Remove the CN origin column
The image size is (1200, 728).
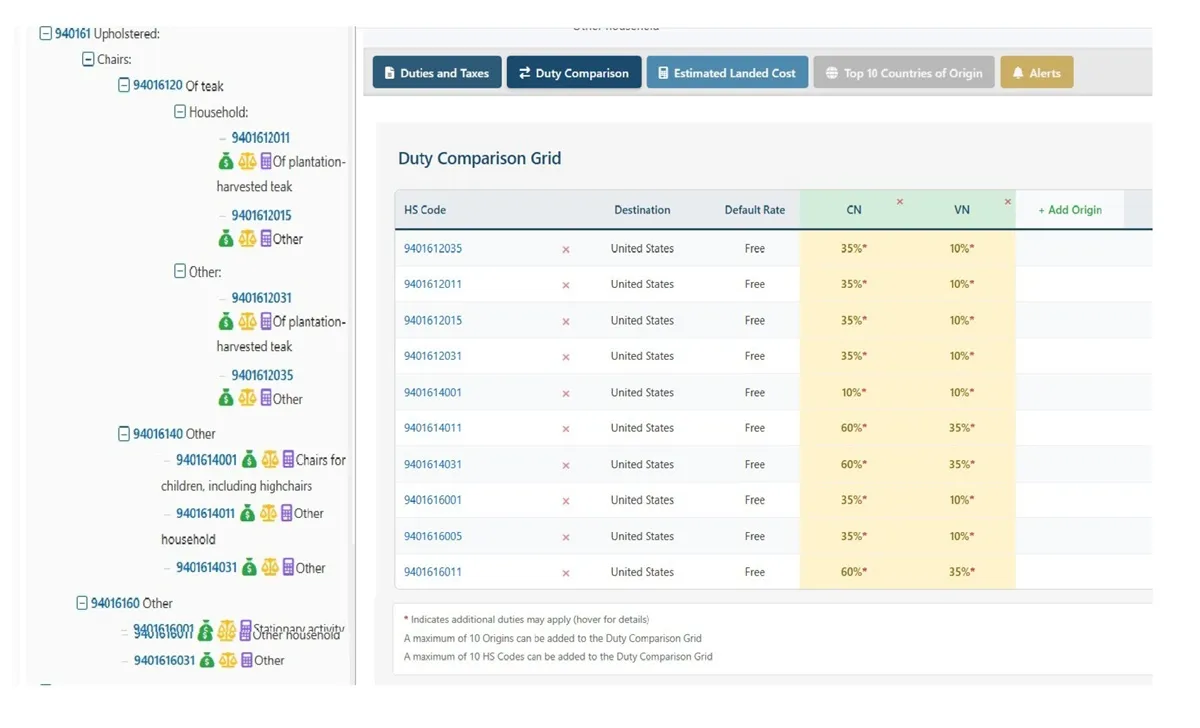[x=899, y=202]
